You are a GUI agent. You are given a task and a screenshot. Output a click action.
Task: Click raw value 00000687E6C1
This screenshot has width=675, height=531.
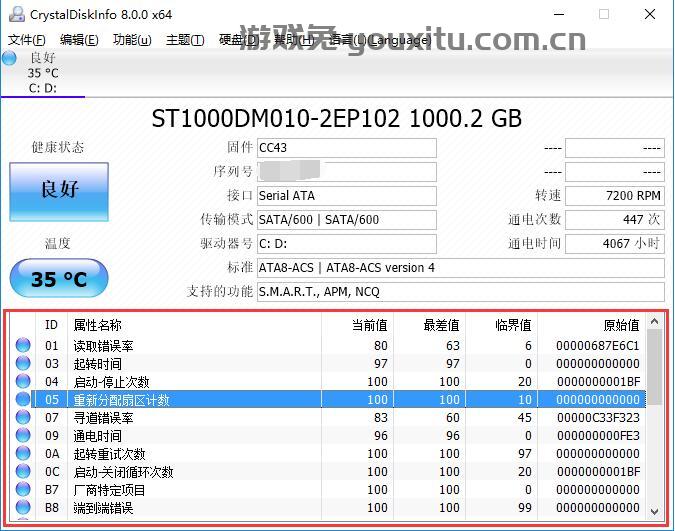[x=598, y=345]
